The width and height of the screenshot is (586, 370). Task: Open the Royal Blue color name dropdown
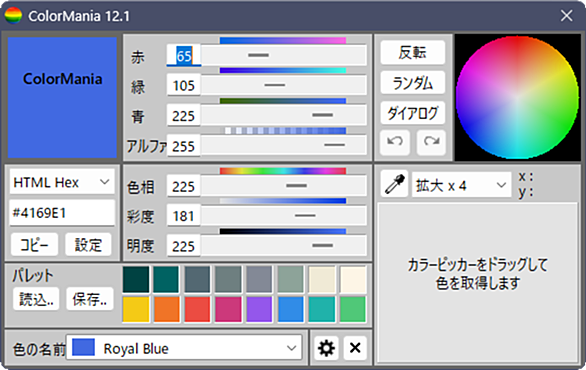184,348
